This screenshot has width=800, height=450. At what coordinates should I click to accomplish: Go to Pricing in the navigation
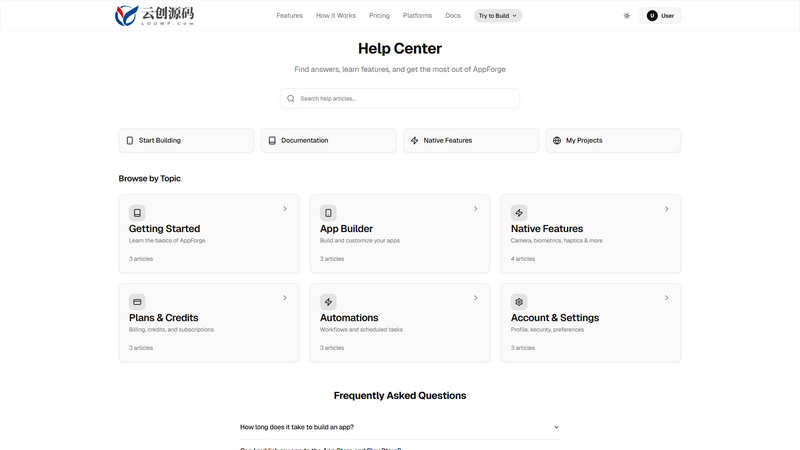tap(379, 16)
